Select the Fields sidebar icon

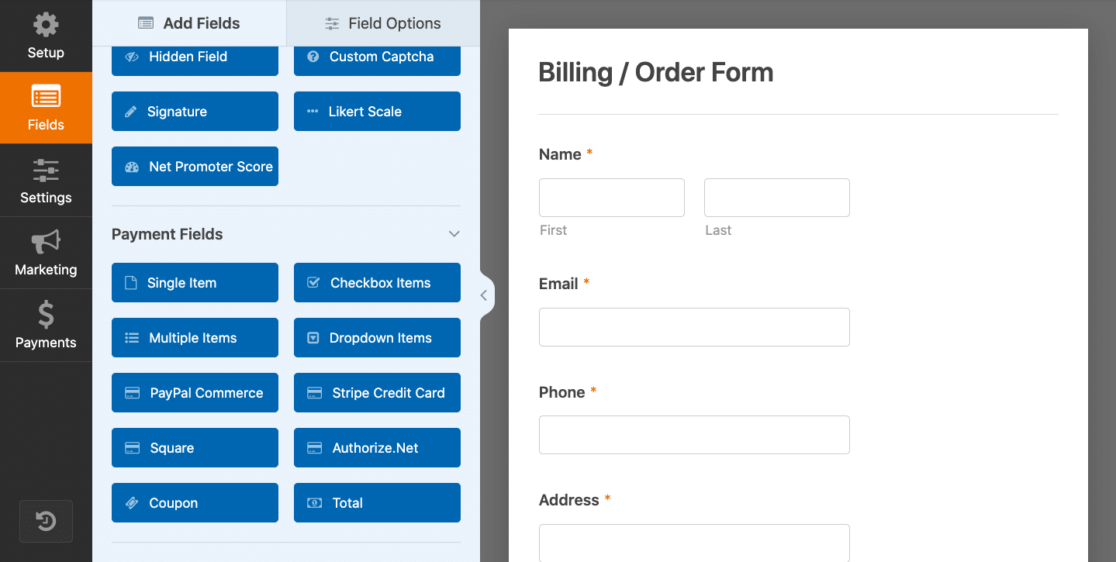click(46, 107)
